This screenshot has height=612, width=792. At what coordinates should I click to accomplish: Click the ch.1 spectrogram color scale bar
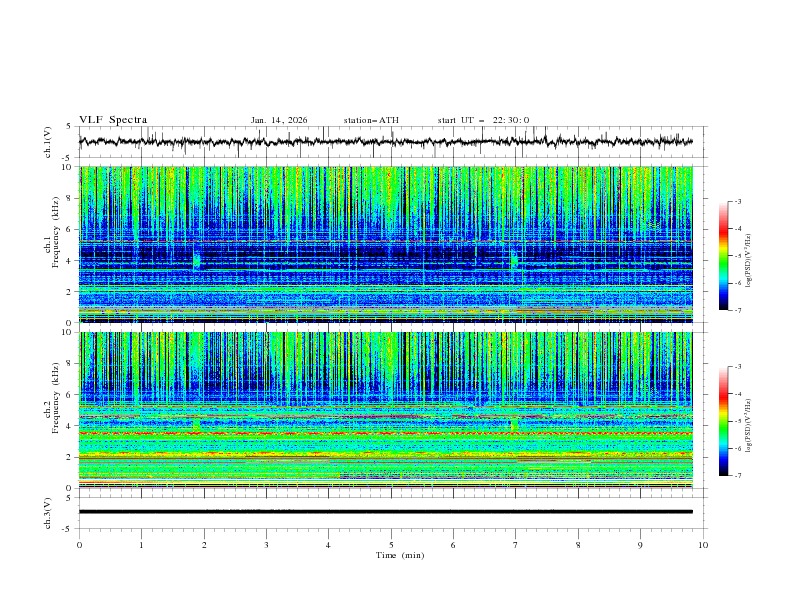click(724, 255)
